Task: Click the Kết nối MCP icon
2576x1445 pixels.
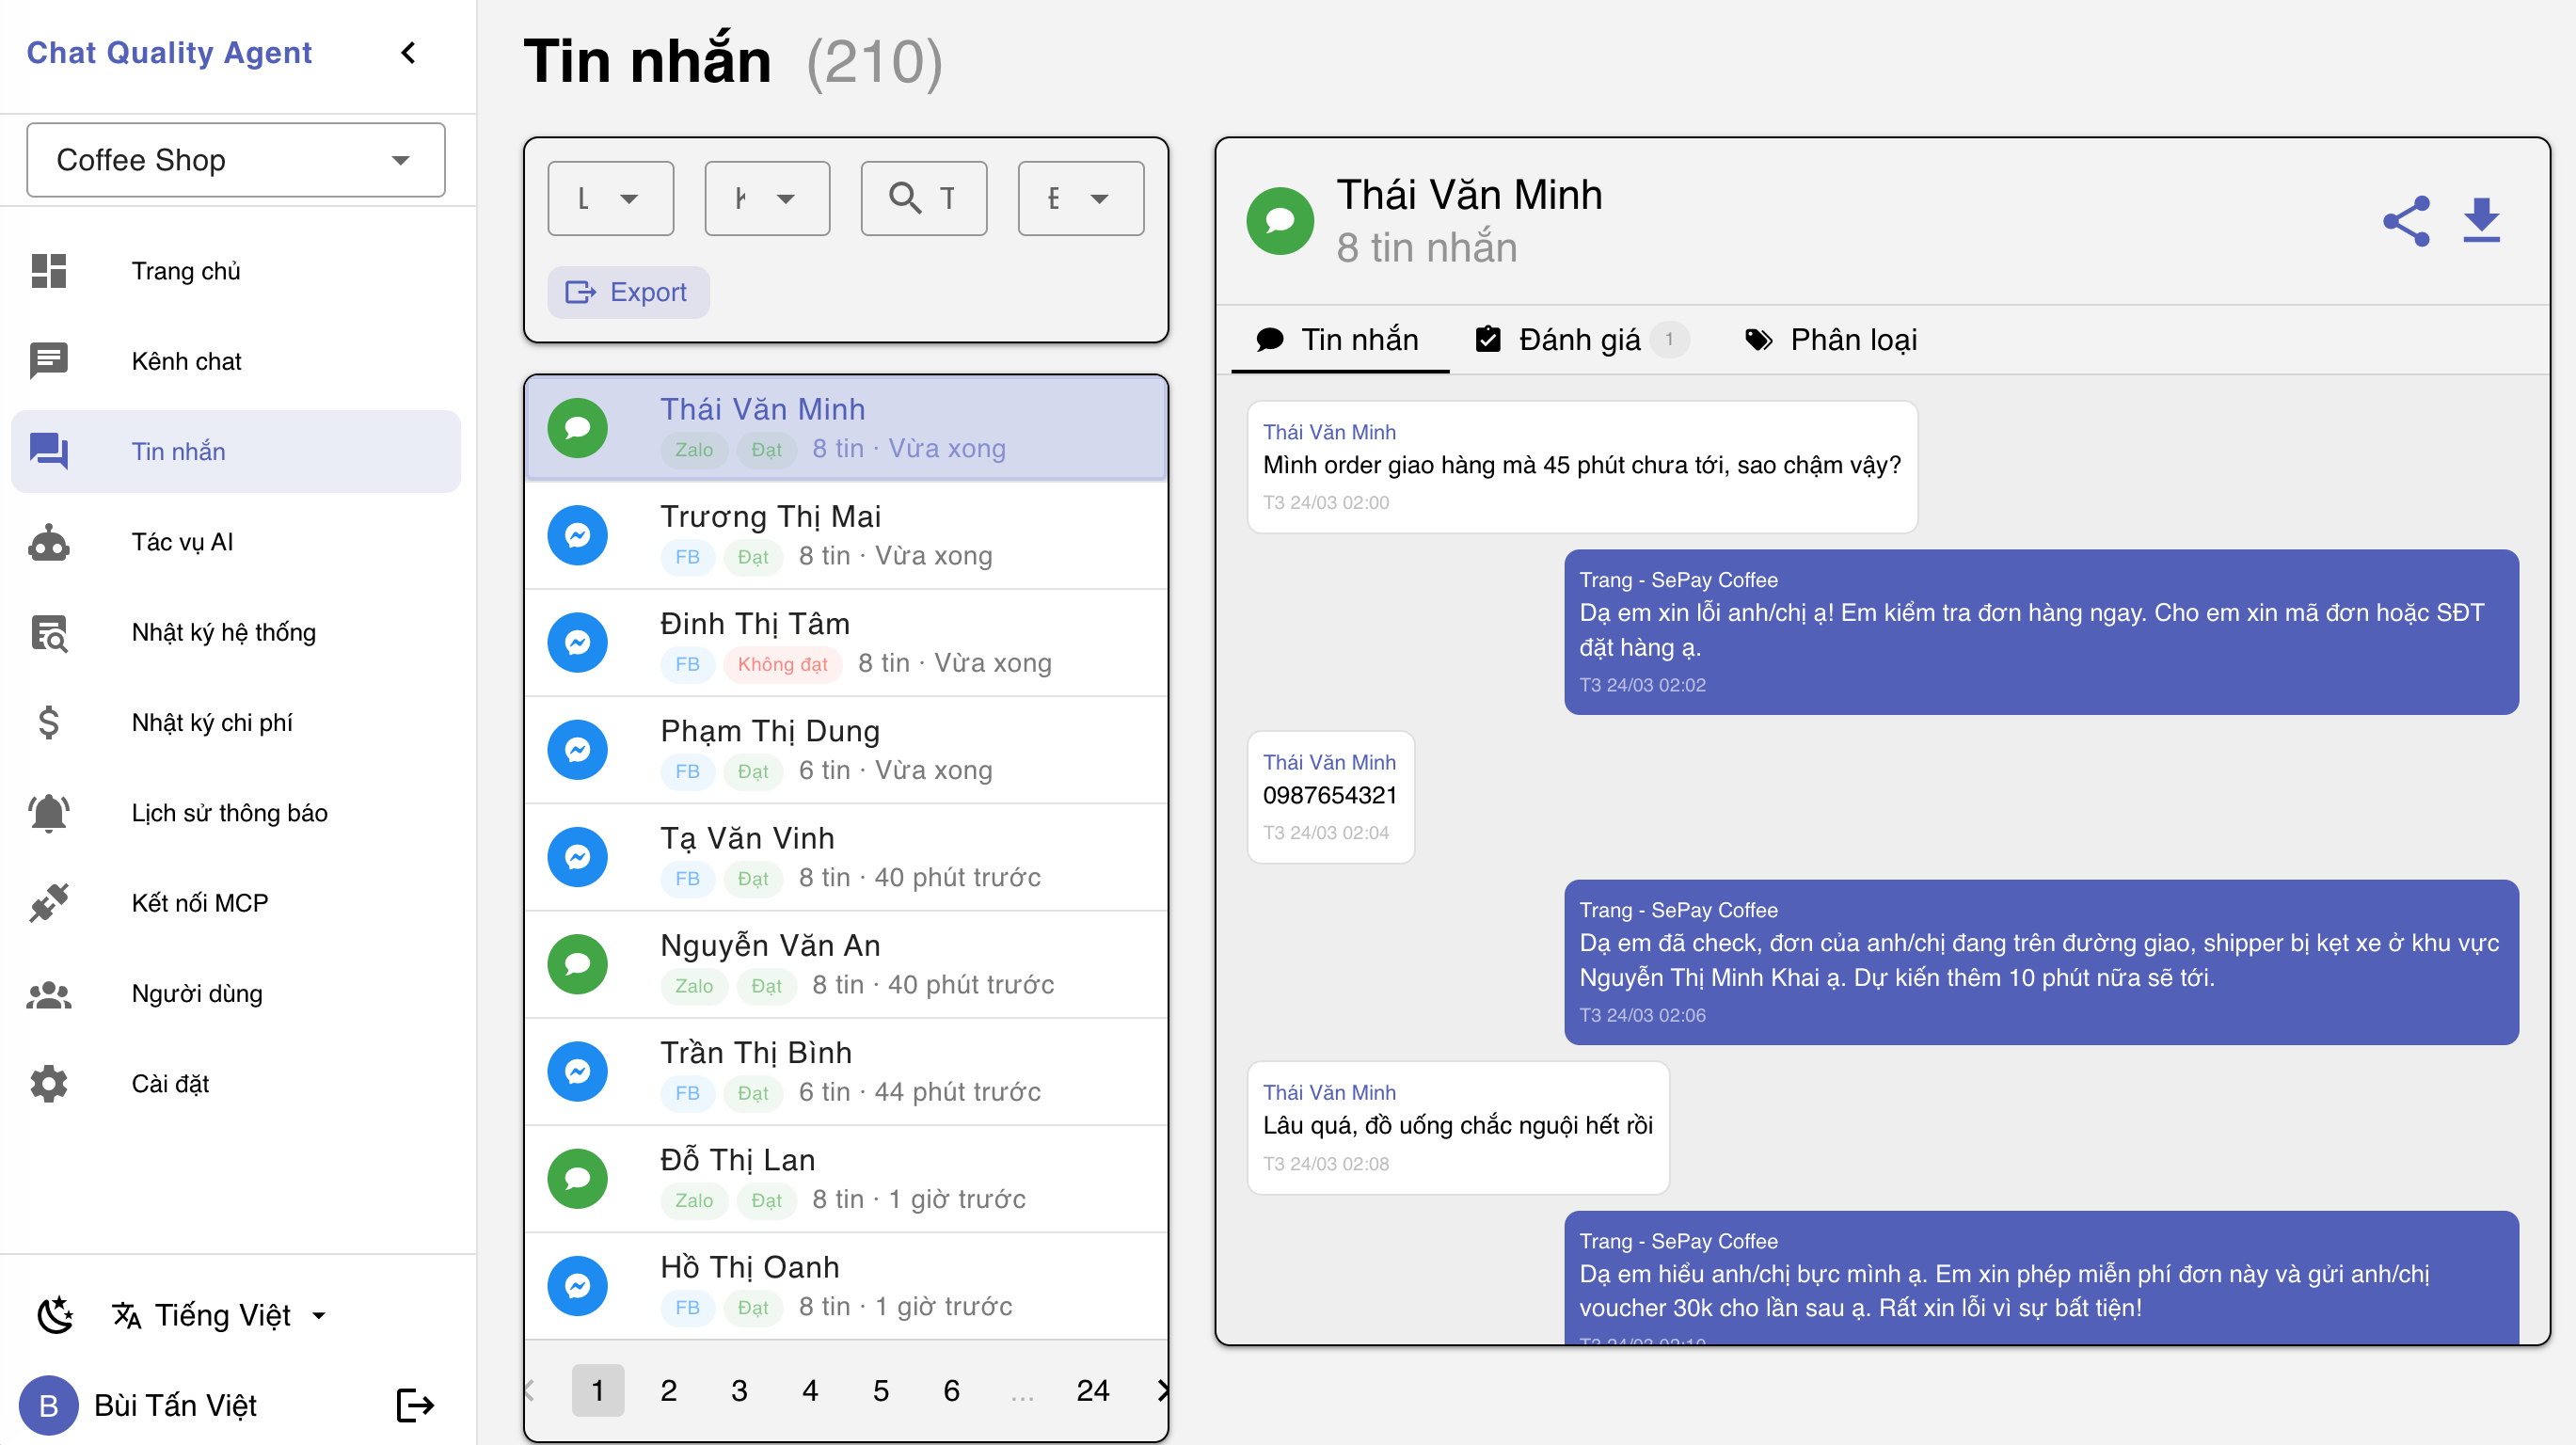Action: coord(49,903)
